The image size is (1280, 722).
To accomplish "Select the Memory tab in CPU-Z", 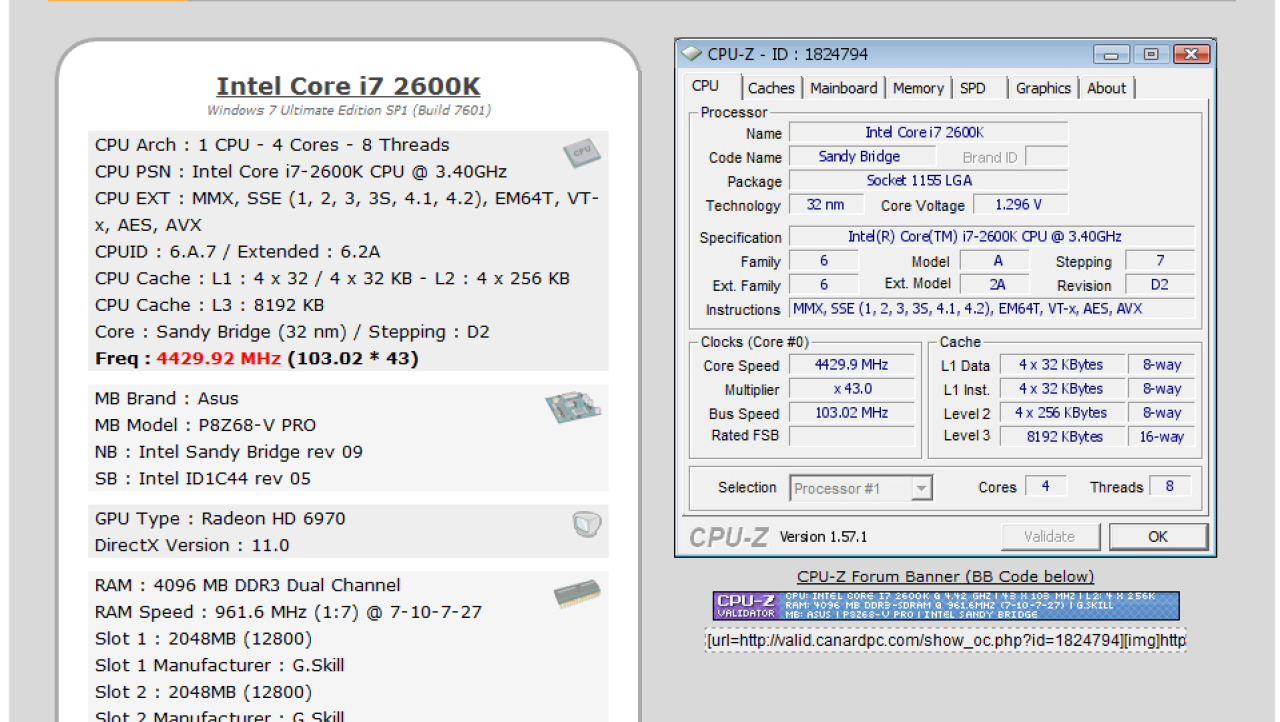I will 918,88.
